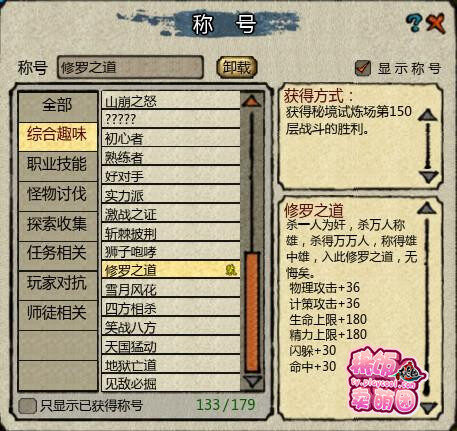Click the 称号 name field showing 修罗之道
The width and height of the screenshot is (457, 431).
[x=130, y=68]
